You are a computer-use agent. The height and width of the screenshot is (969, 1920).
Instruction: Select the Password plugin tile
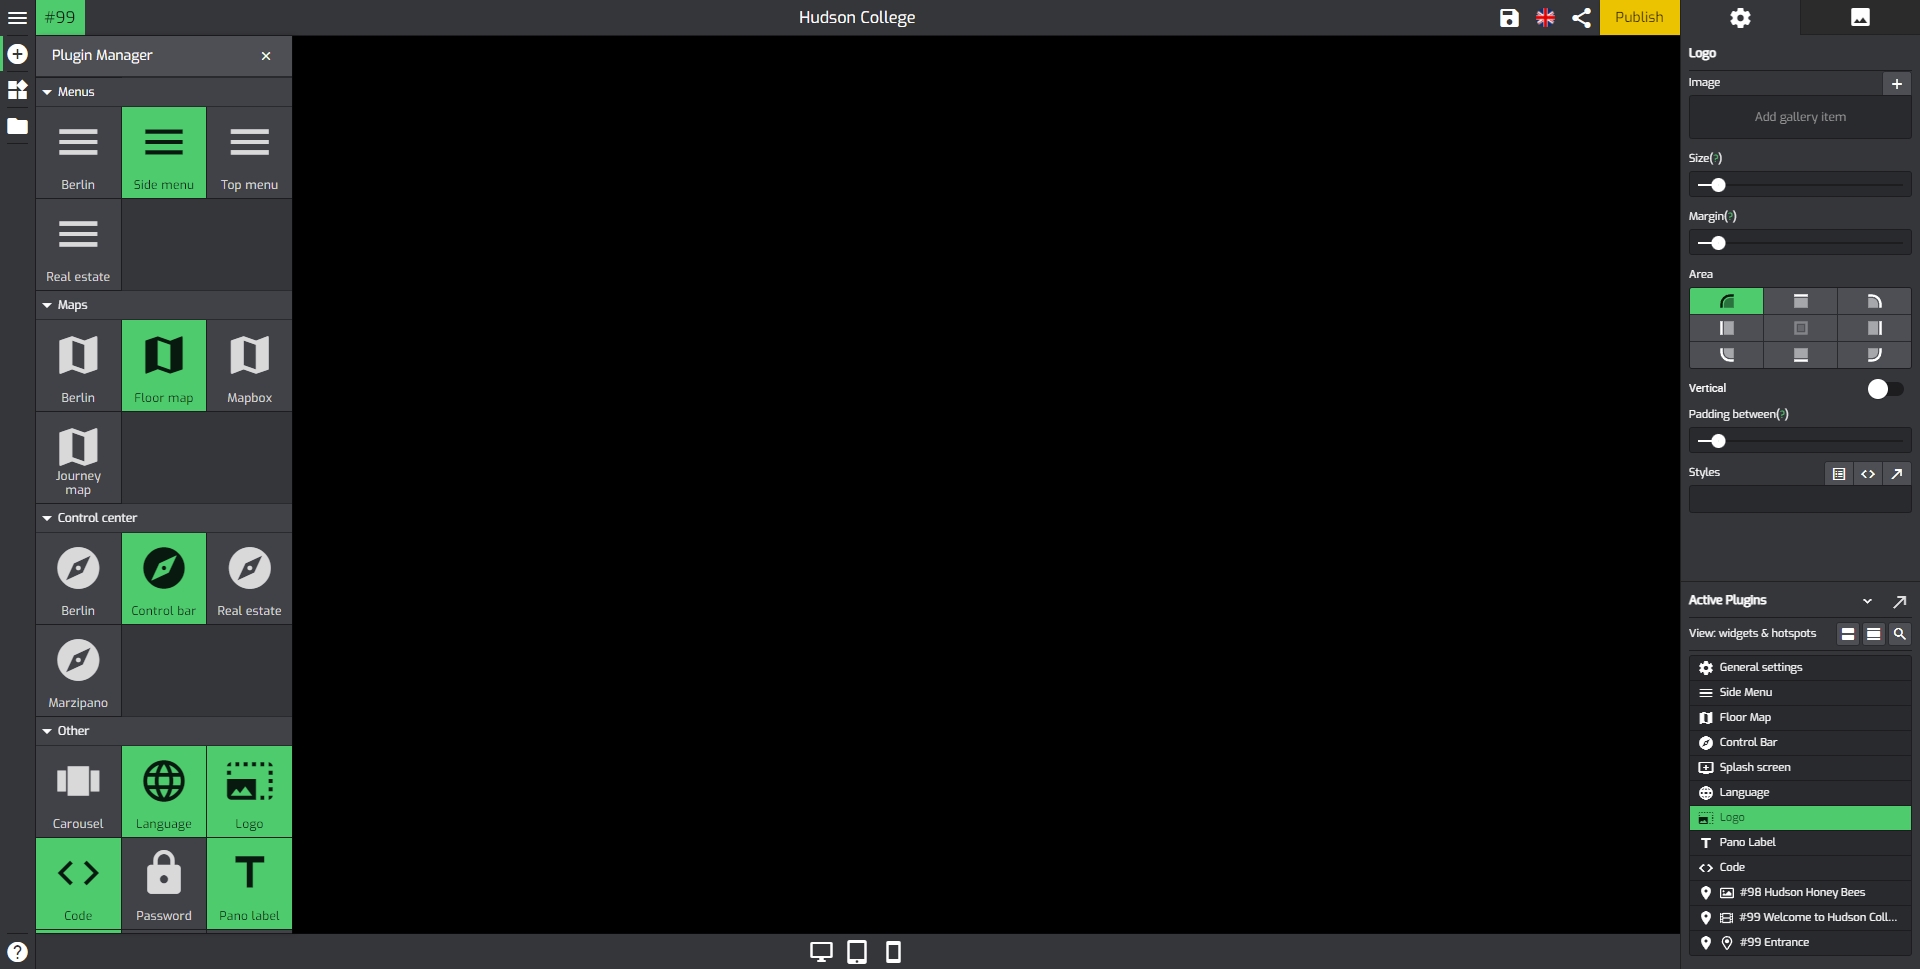click(x=164, y=883)
